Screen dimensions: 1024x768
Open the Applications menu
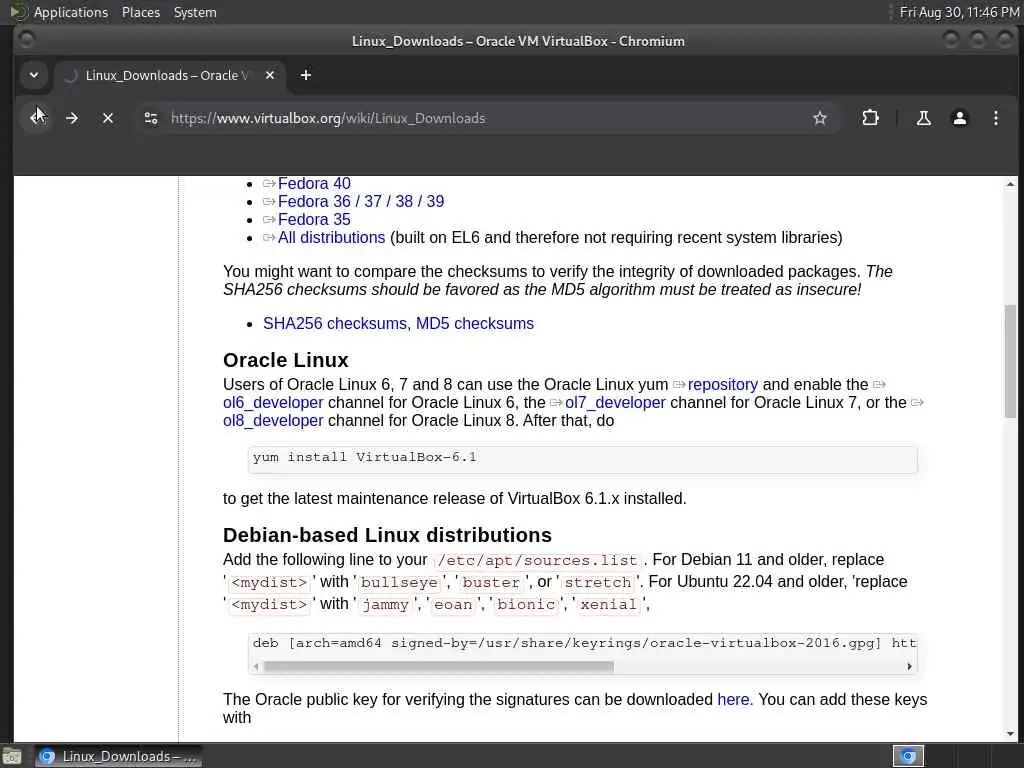coord(71,12)
